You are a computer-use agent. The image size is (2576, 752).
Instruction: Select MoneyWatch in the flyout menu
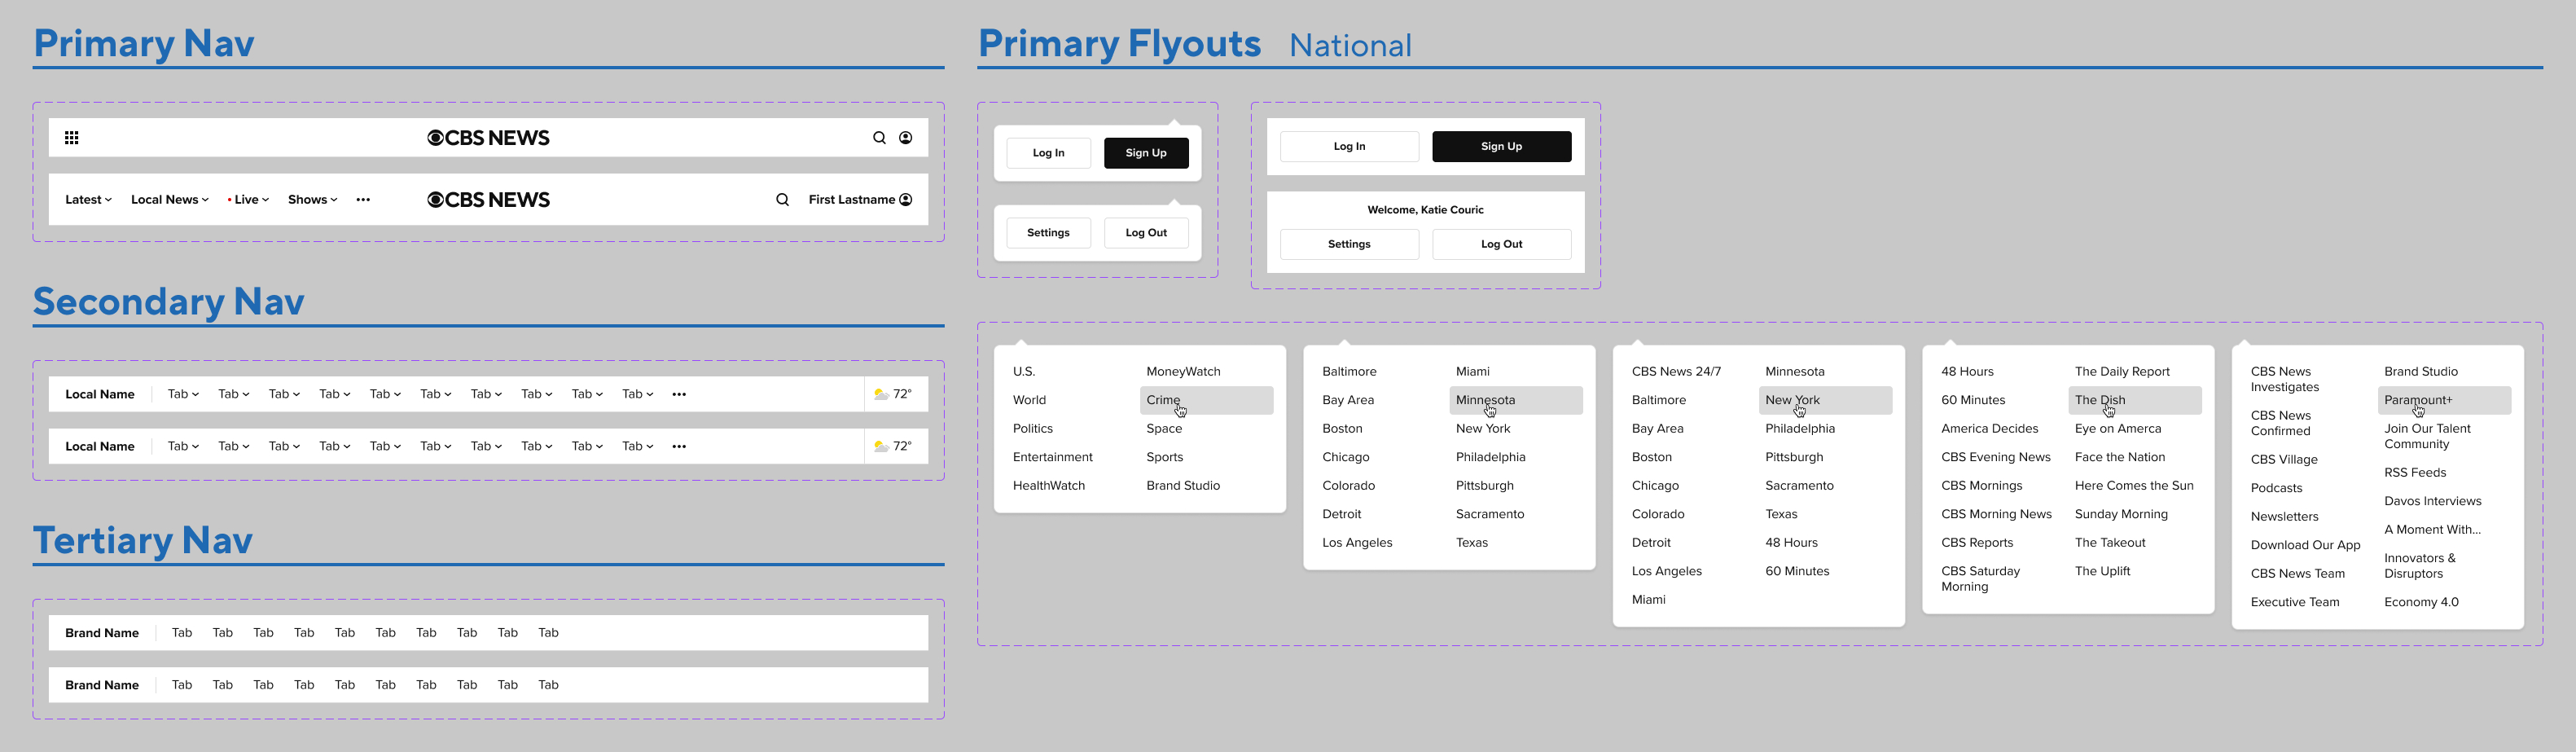1183,371
